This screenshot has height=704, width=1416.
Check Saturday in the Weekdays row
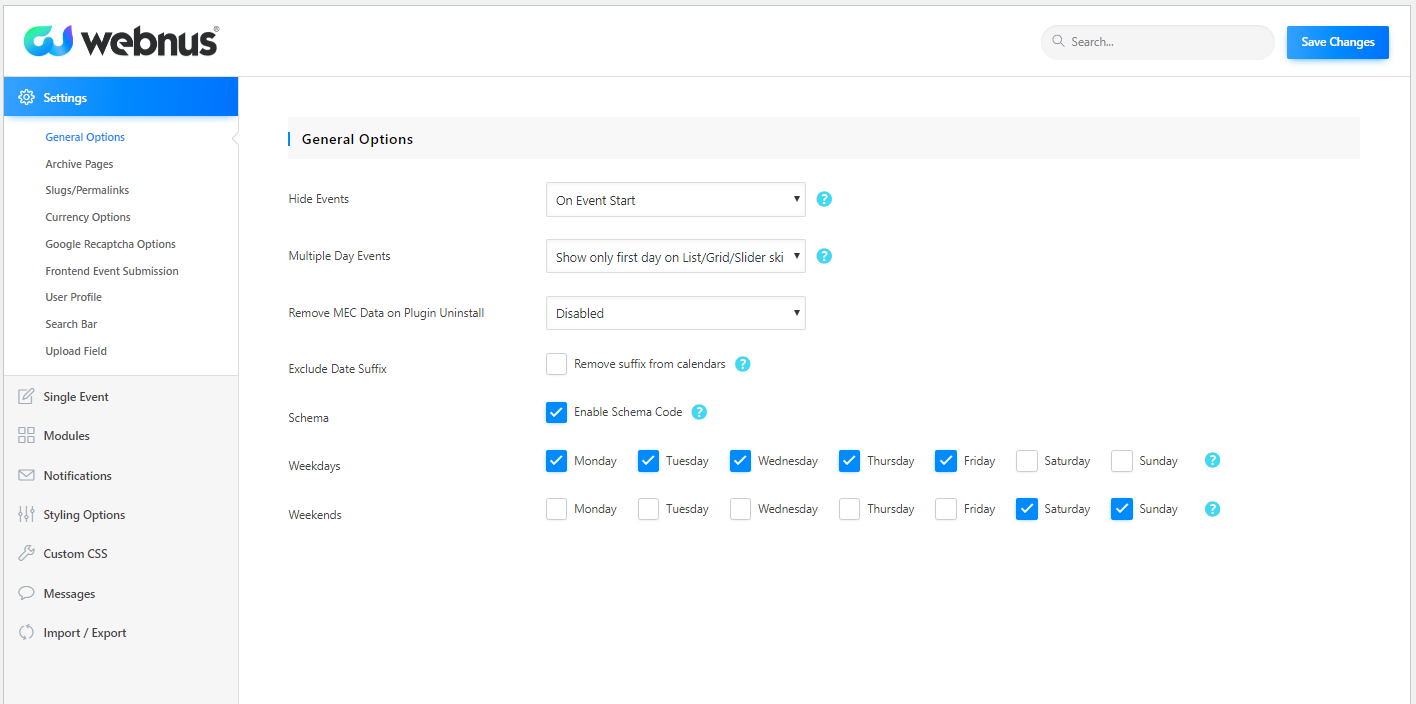click(1027, 461)
